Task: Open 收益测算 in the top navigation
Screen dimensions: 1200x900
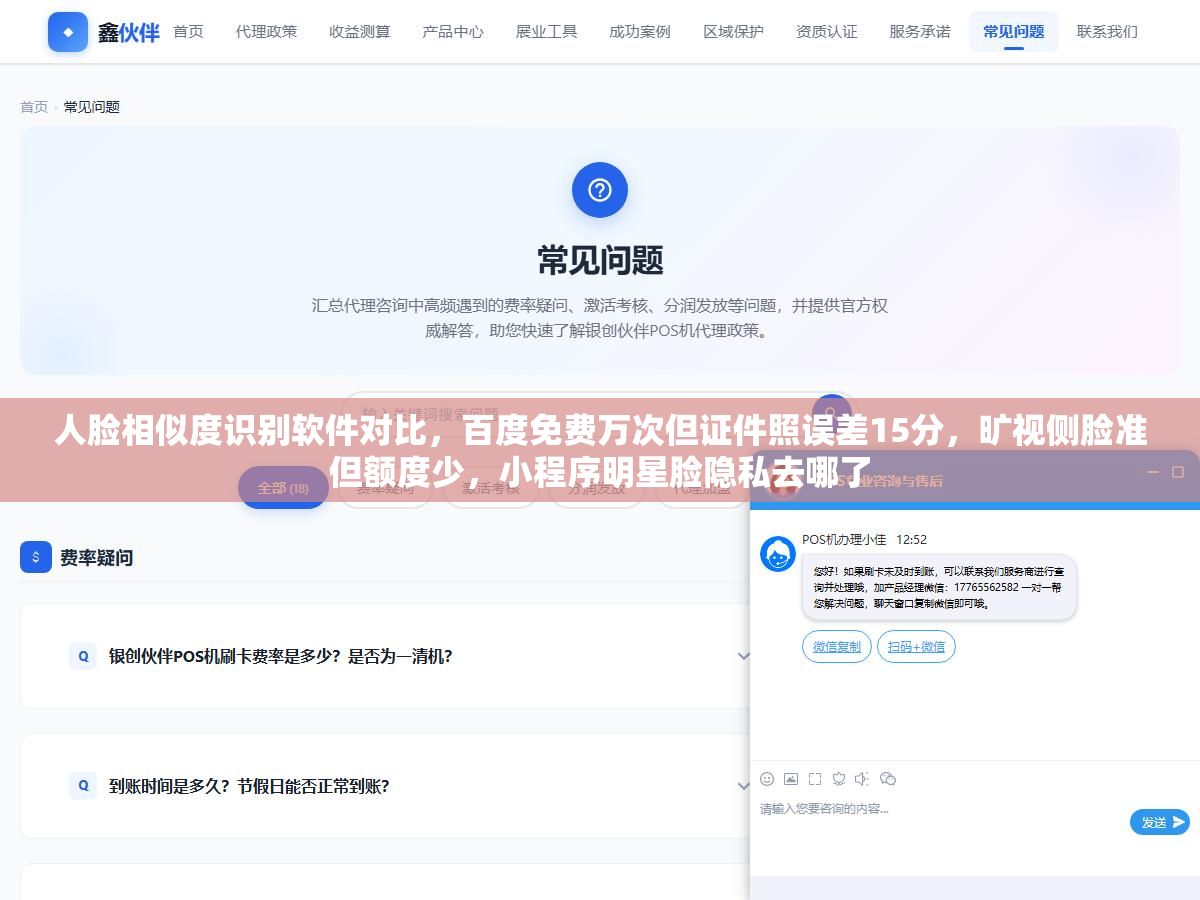Action: coord(360,32)
